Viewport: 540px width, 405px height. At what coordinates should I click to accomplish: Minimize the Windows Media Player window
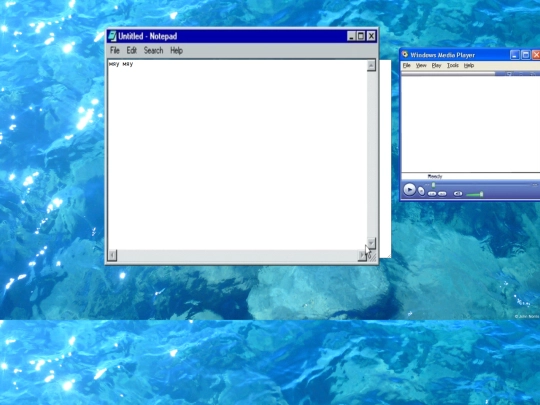pyautogui.click(x=515, y=55)
